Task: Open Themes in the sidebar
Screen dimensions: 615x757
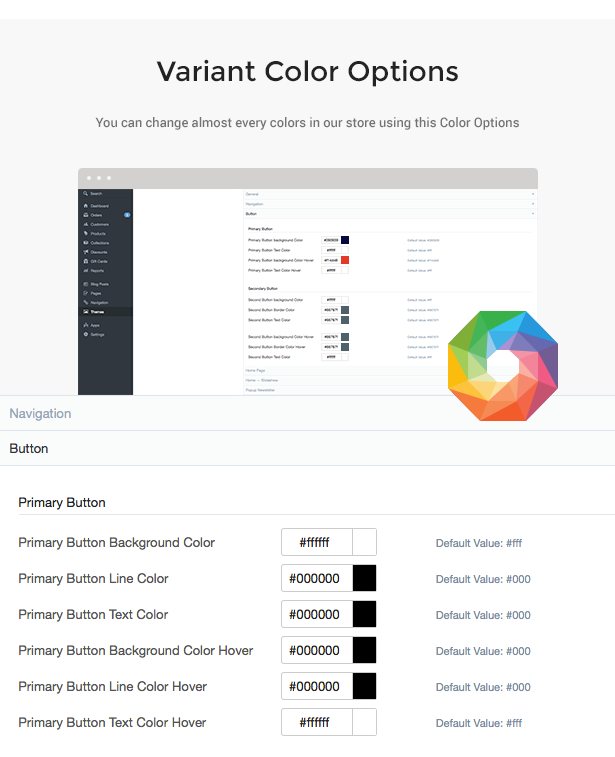Action: point(98,311)
